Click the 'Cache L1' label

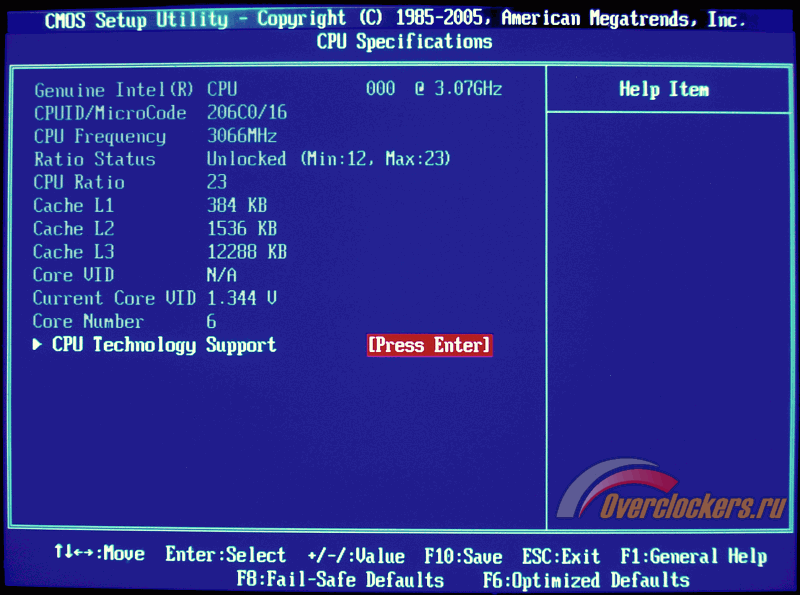point(73,206)
